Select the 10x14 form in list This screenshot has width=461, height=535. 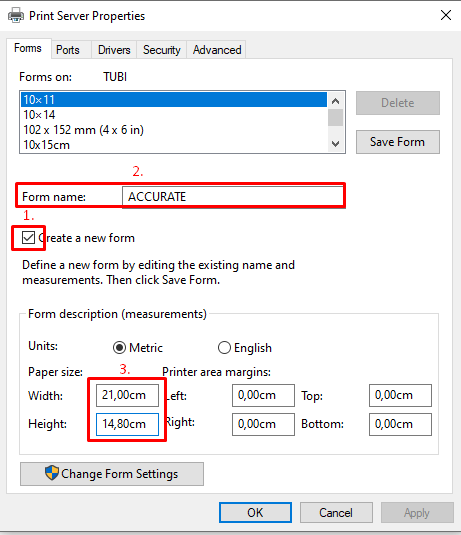(174, 115)
